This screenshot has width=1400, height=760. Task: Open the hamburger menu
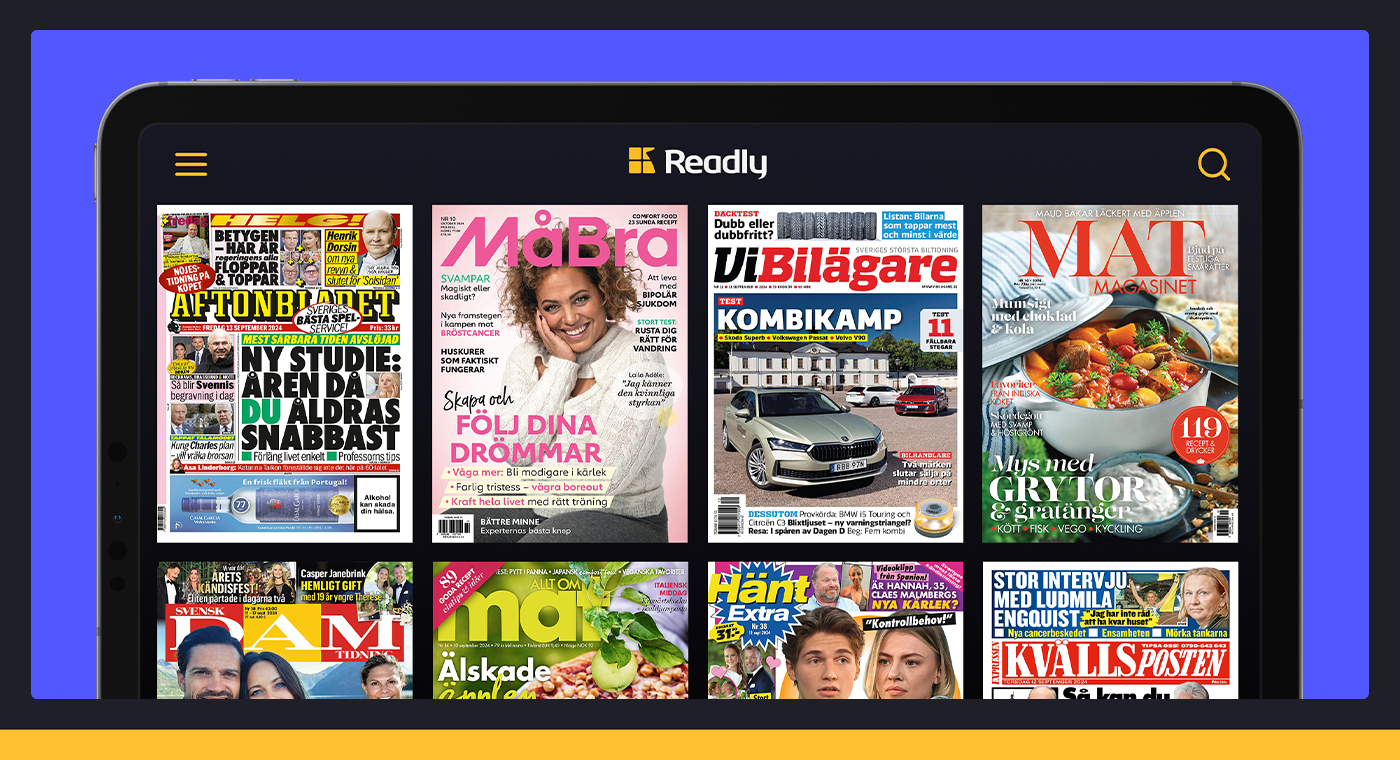pos(191,164)
